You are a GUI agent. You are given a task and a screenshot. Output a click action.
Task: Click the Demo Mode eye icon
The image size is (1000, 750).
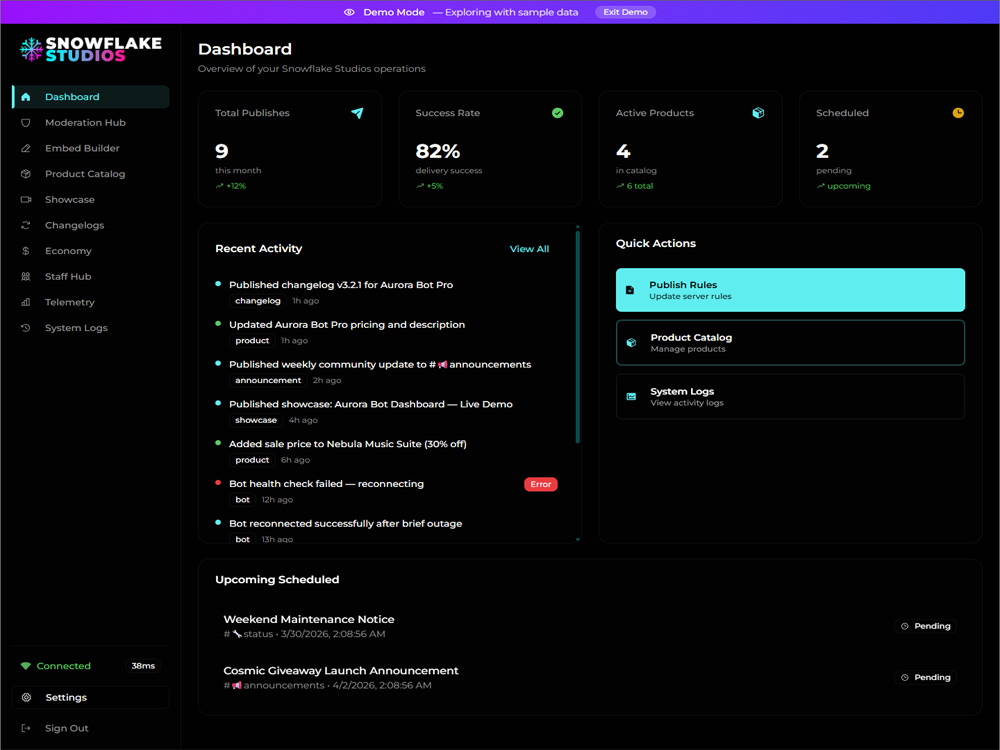click(349, 12)
